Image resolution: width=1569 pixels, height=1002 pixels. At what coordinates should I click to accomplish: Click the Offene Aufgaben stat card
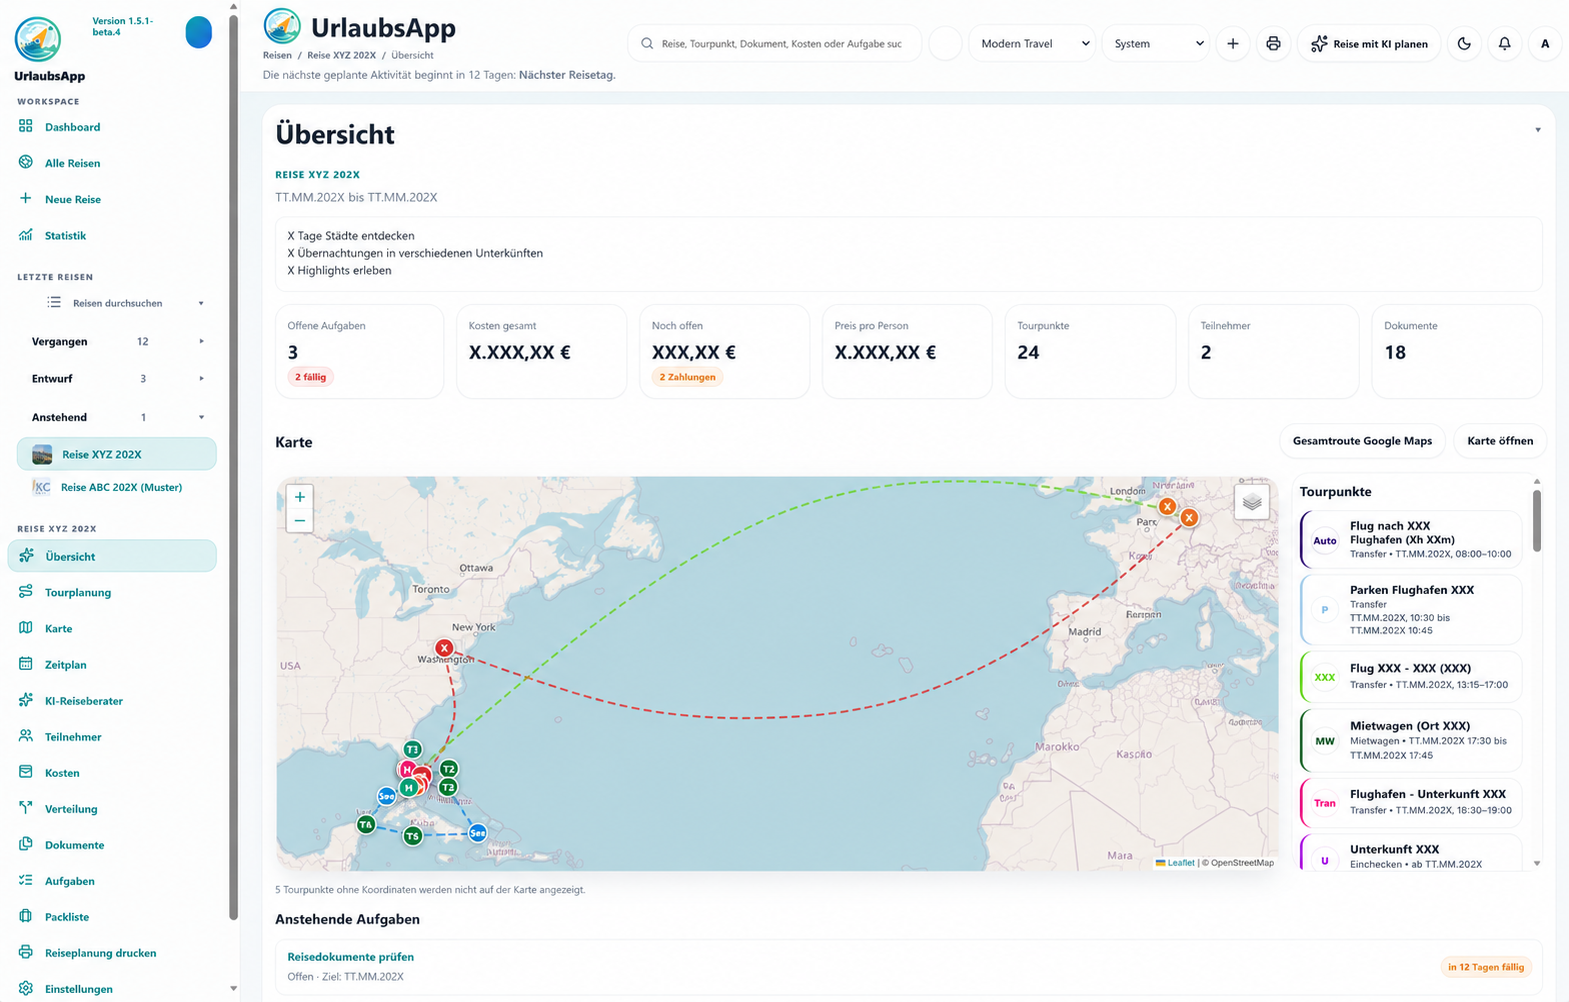click(359, 351)
